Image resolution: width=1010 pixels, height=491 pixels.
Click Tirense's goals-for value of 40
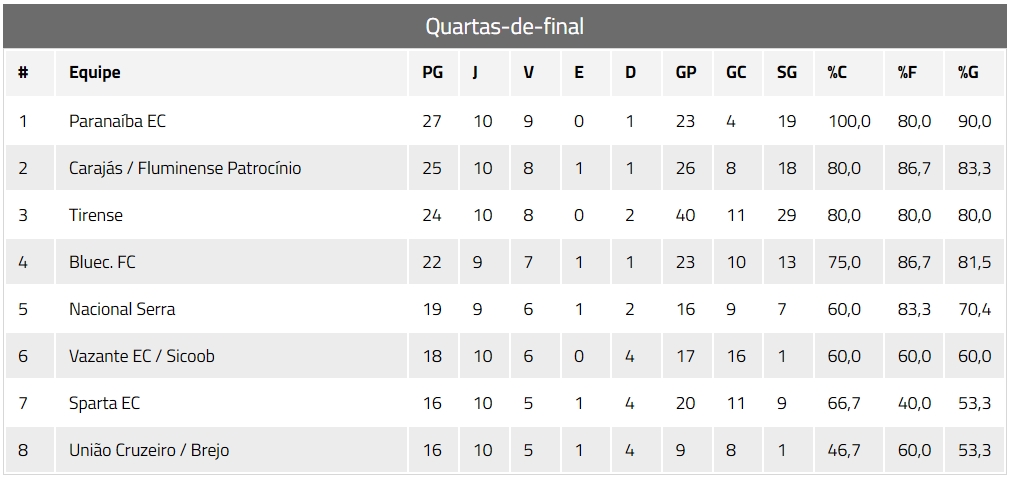pyautogui.click(x=685, y=215)
